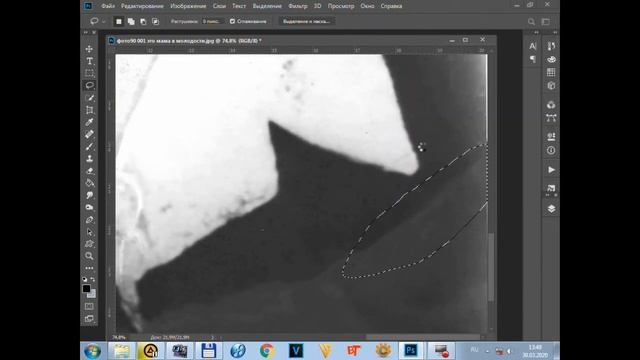The height and width of the screenshot is (360, 640).
Task: Open the 3D menu
Action: pyautogui.click(x=318, y=6)
